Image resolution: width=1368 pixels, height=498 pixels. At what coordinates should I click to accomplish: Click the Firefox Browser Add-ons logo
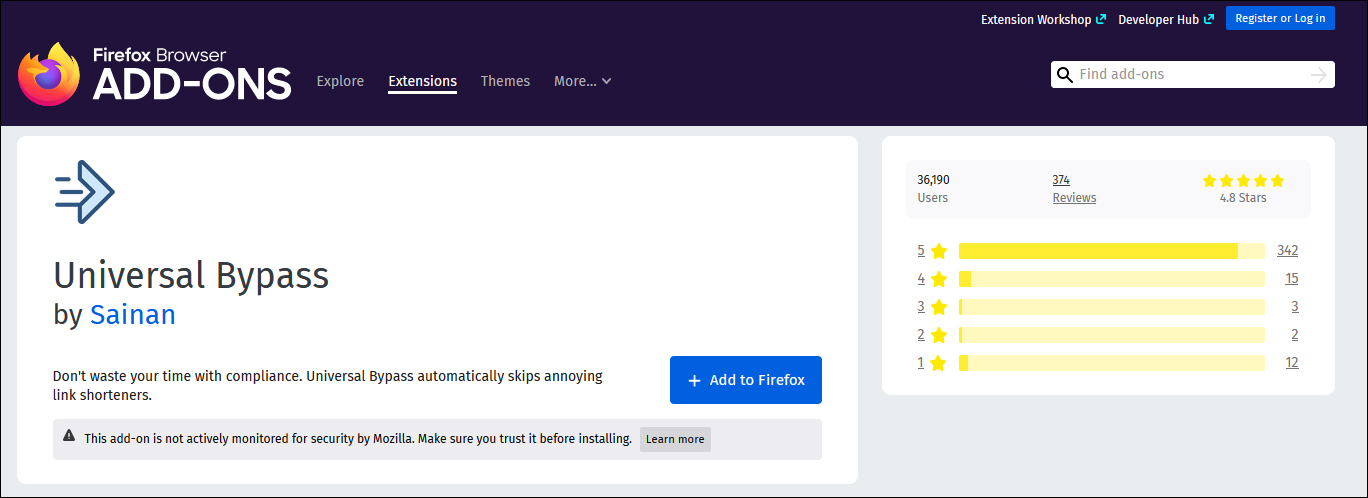click(x=155, y=74)
